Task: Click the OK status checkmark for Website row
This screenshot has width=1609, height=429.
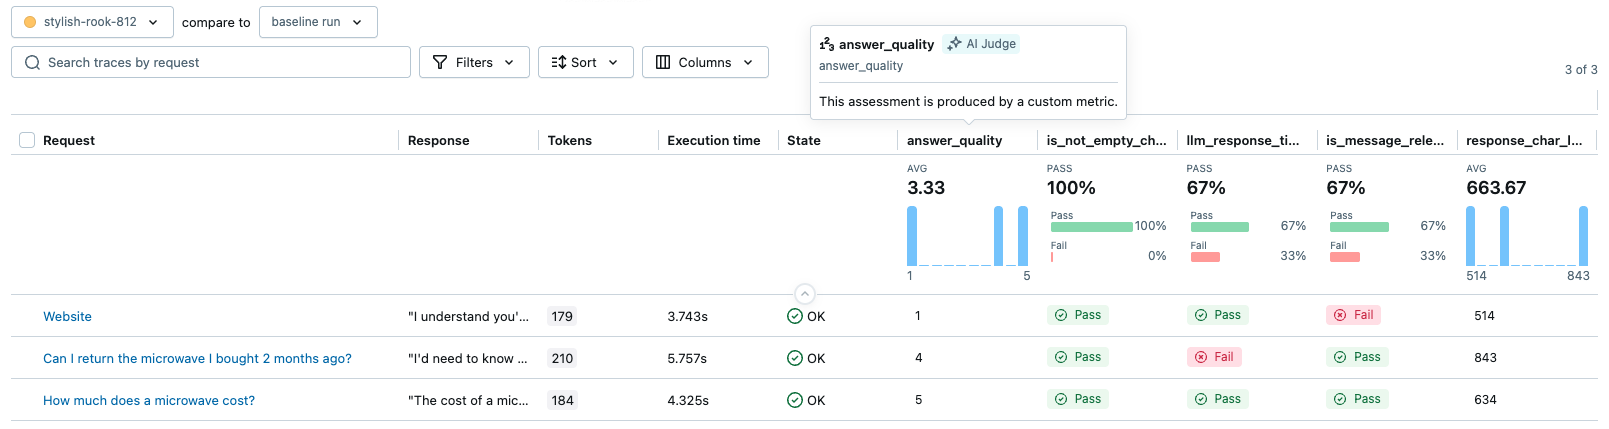Action: [795, 316]
